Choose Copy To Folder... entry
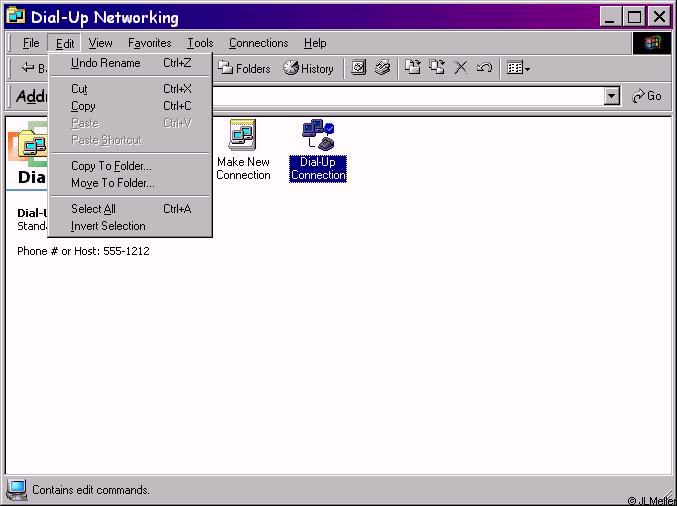 pos(130,166)
